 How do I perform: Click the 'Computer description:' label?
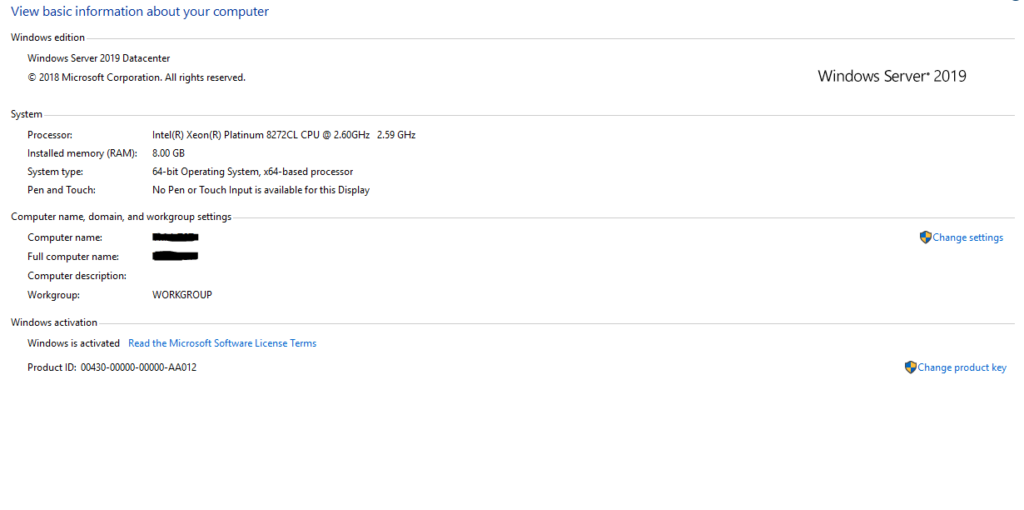77,276
